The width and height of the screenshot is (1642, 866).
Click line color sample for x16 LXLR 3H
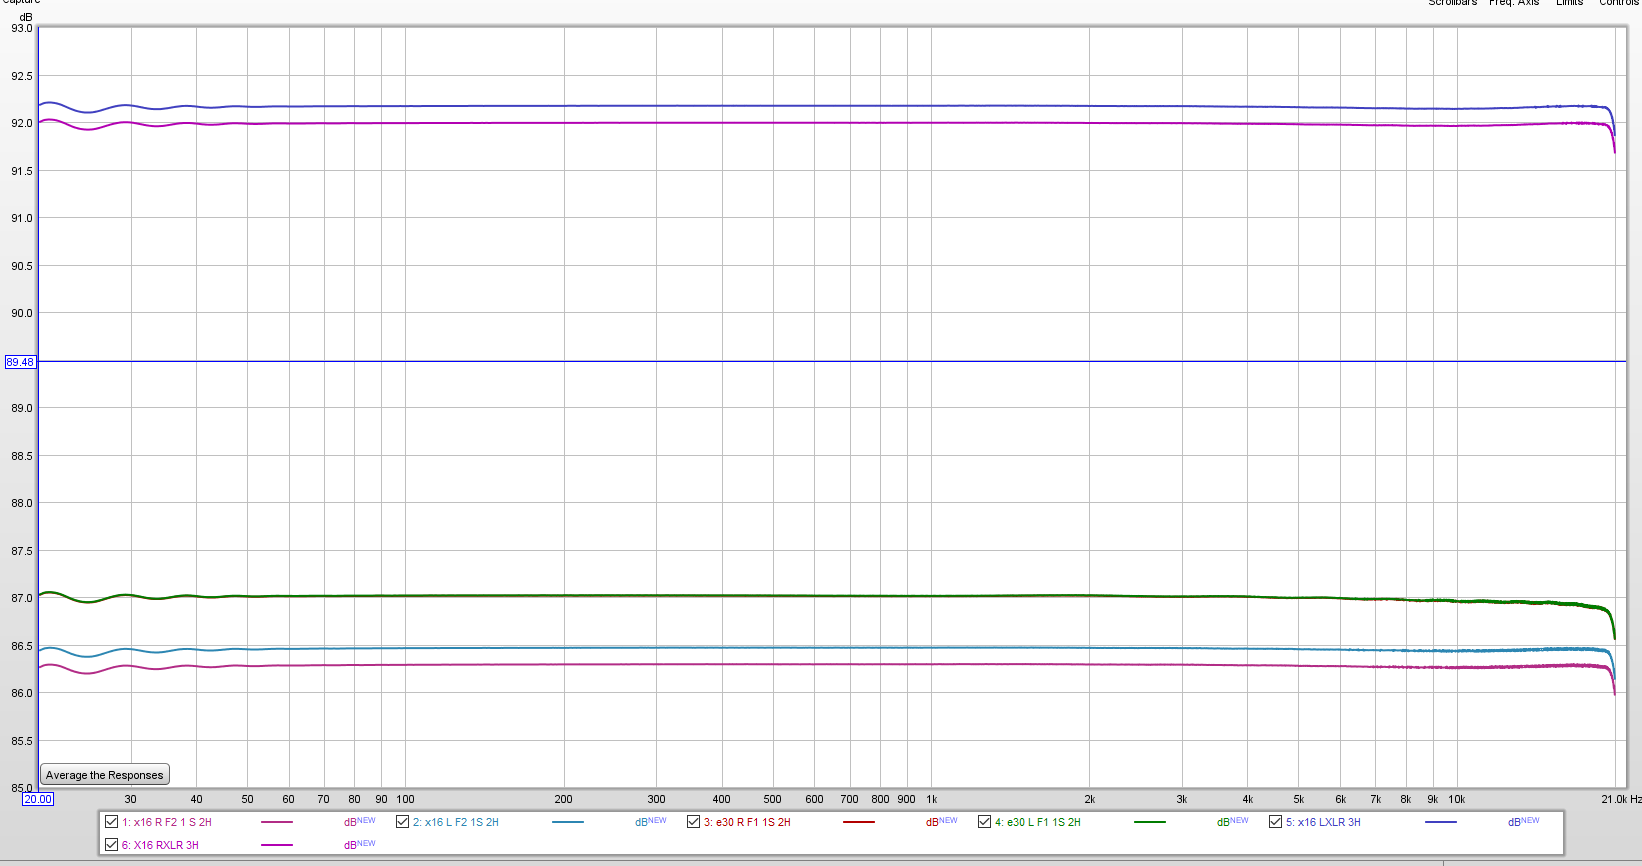coord(1441,822)
